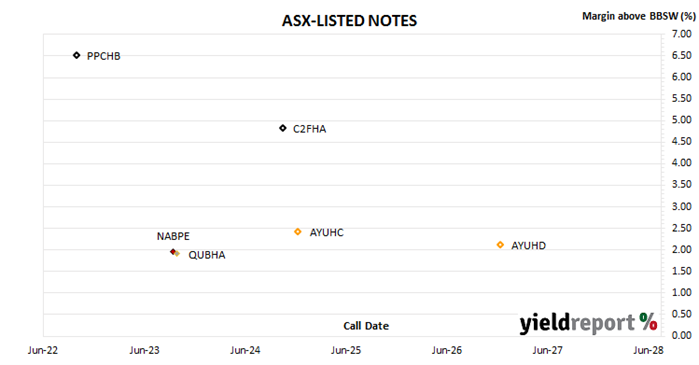This screenshot has width=699, height=365.
Task: Click the Call Date axis title
Action: click(366, 326)
